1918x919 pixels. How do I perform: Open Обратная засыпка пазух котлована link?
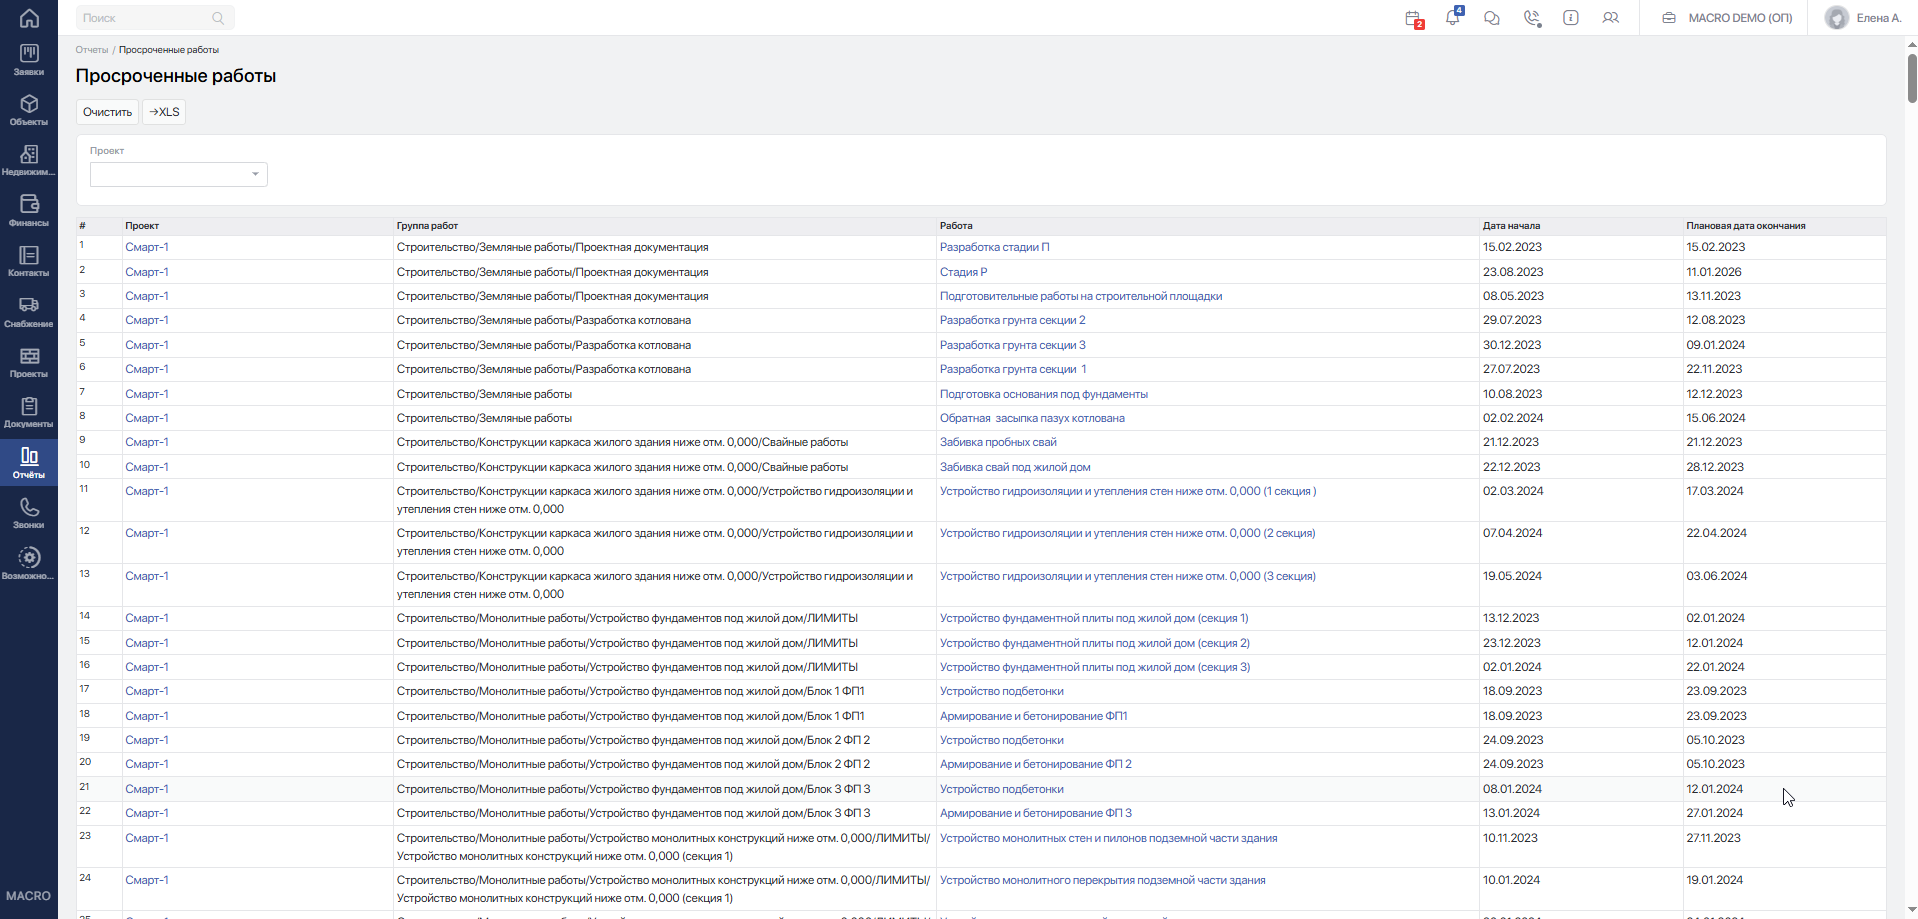[x=1032, y=418]
